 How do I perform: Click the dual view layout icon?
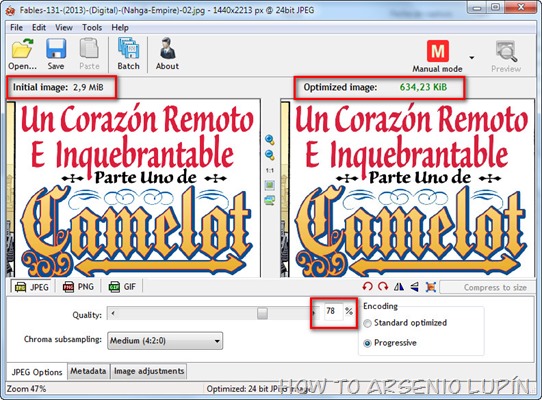270,200
